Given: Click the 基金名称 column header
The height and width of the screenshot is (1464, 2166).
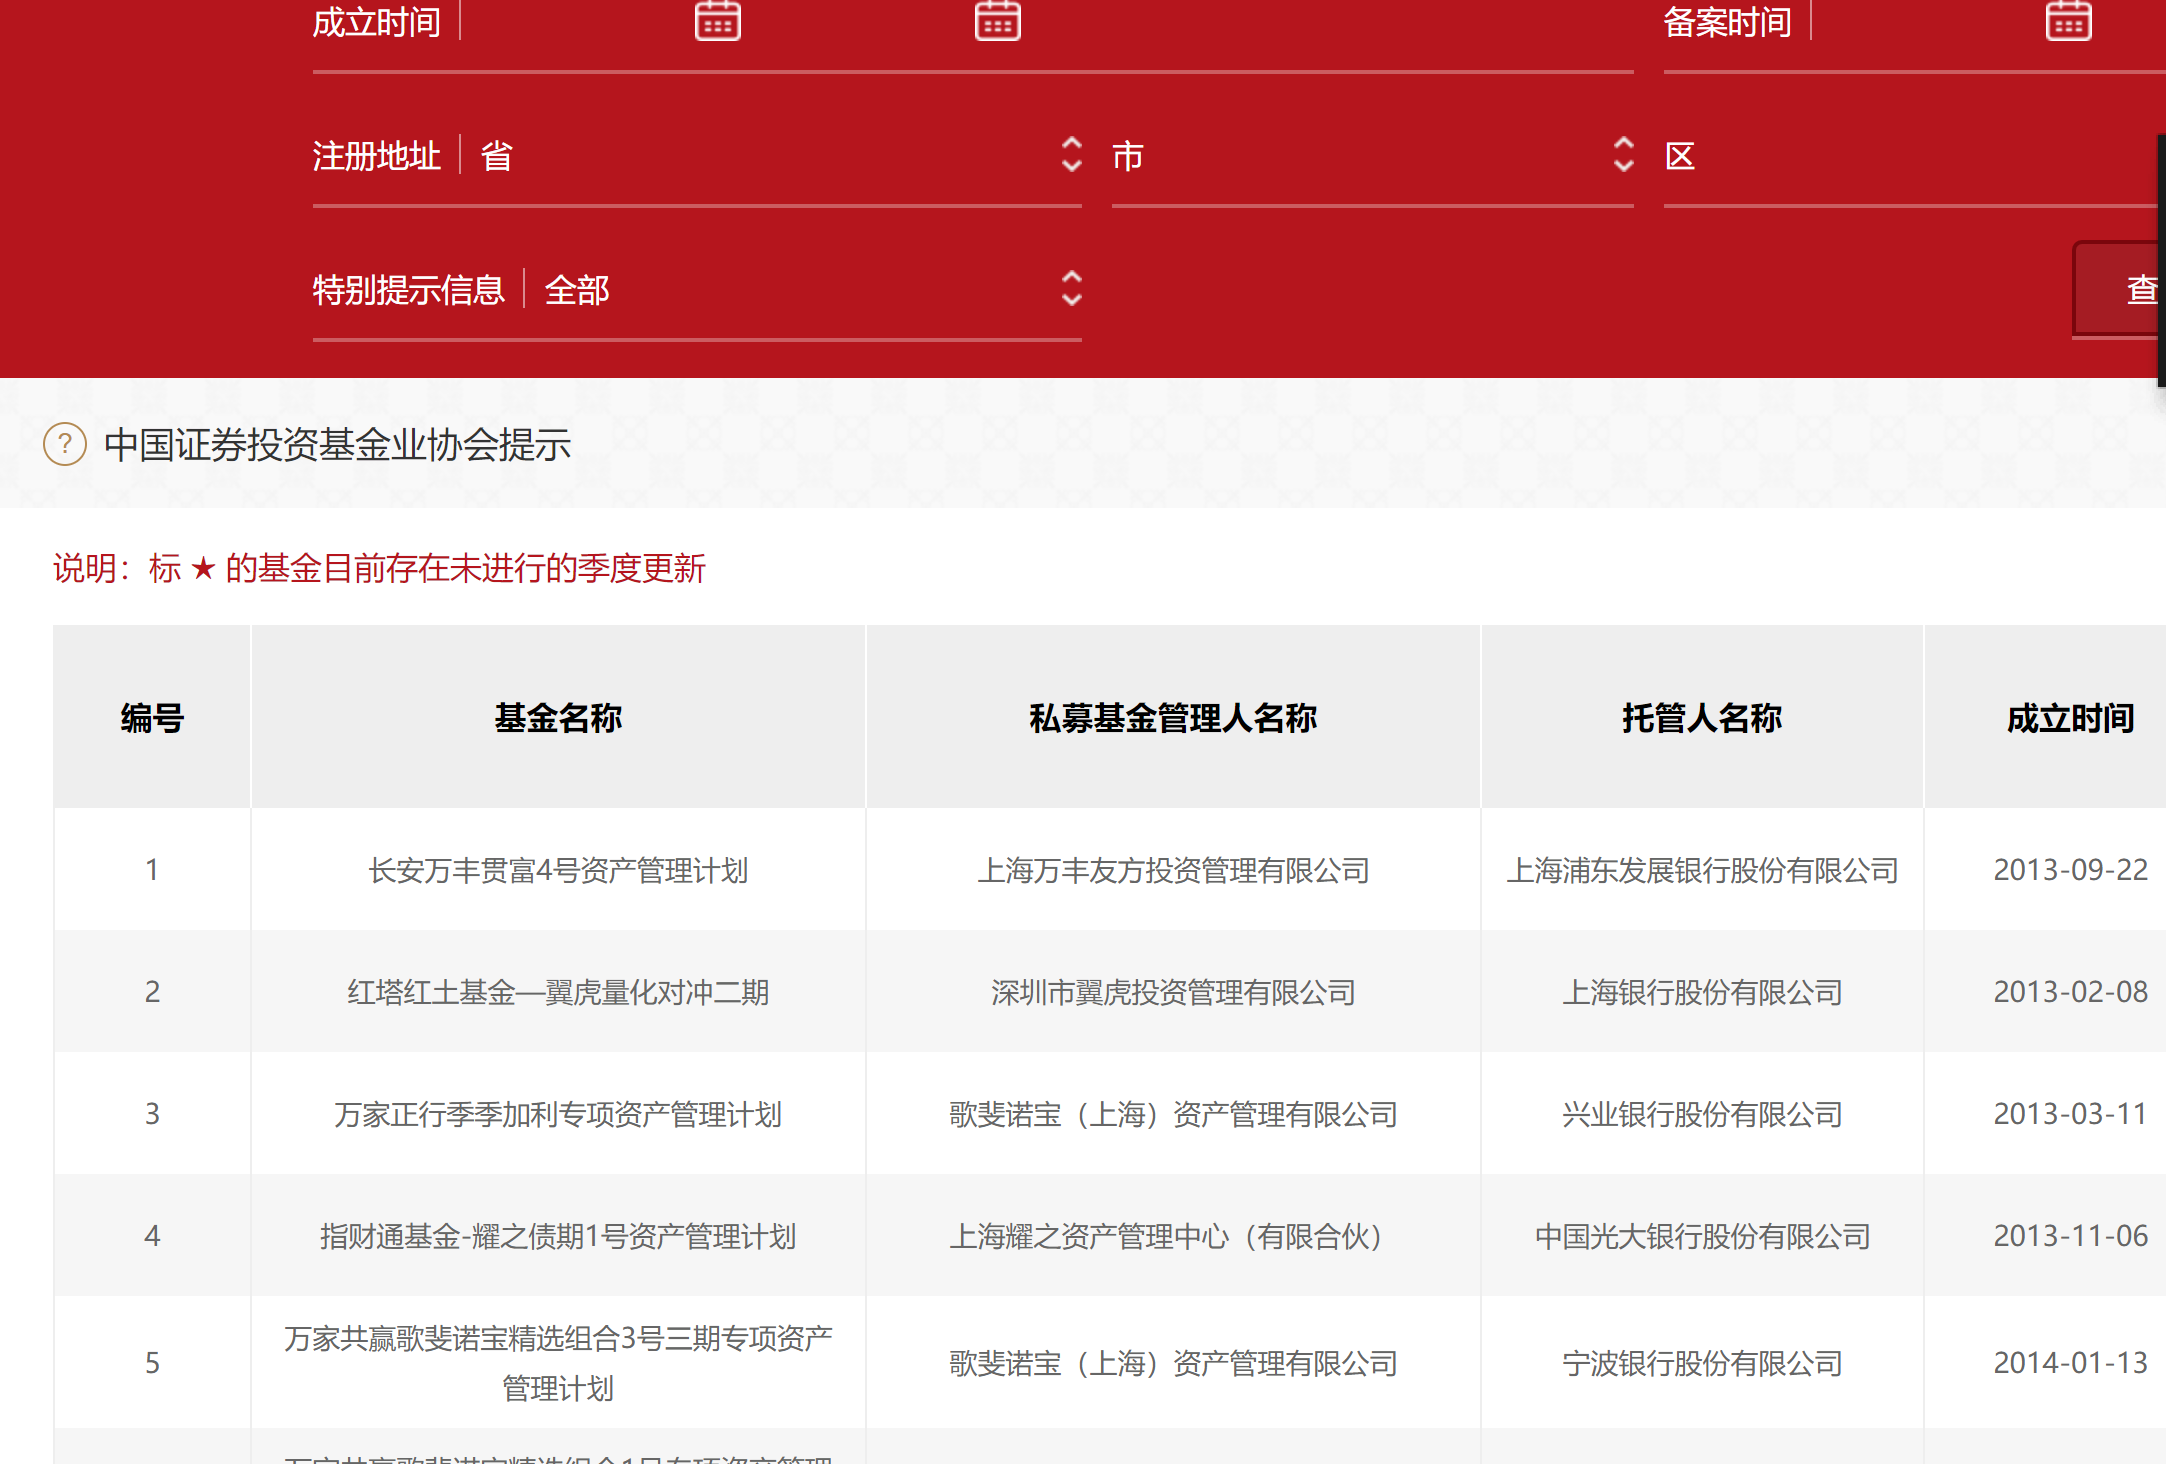Looking at the screenshot, I should (x=557, y=718).
